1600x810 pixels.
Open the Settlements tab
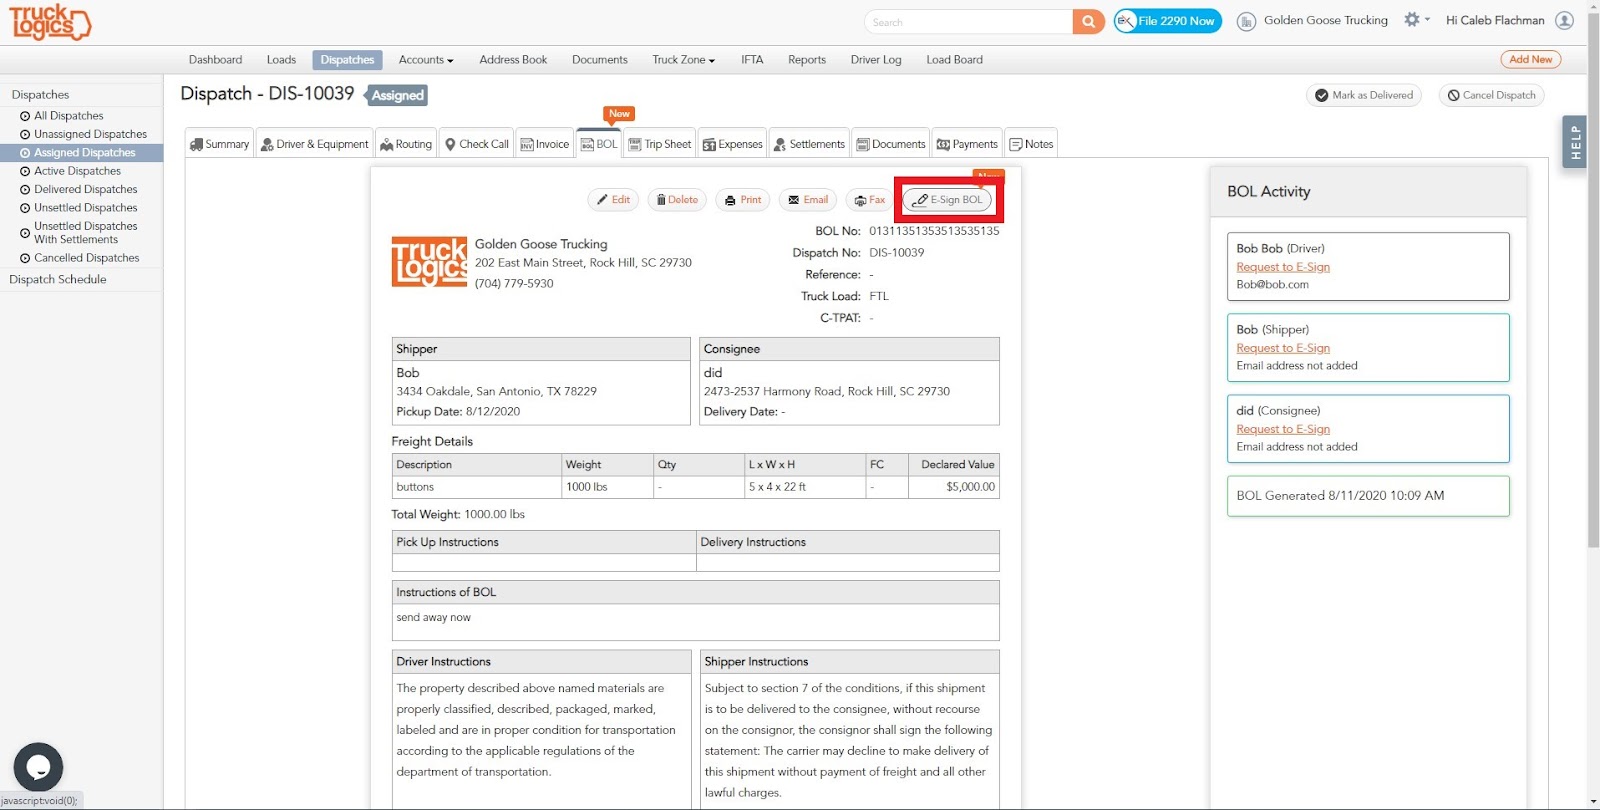tap(809, 144)
